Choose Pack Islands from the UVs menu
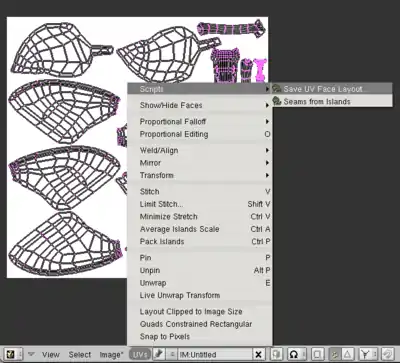Viewport: 400px width, 363px height. coord(200,241)
